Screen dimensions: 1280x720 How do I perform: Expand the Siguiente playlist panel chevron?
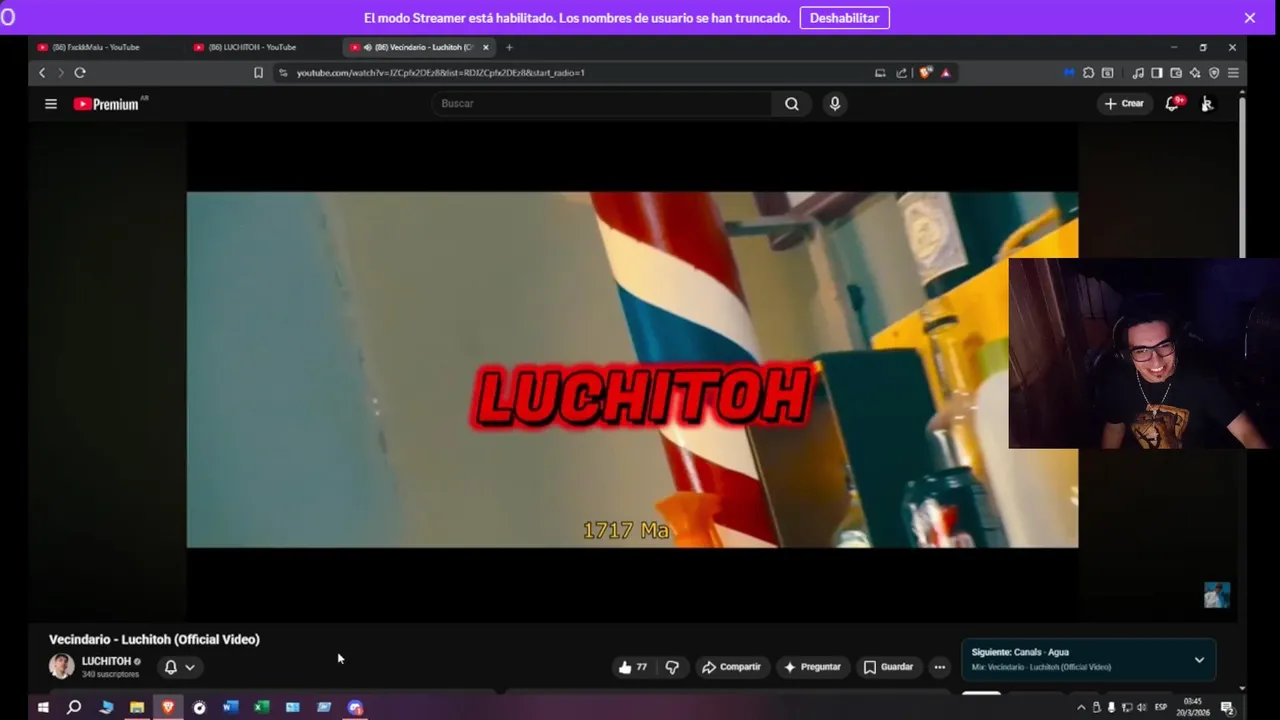click(1199, 660)
